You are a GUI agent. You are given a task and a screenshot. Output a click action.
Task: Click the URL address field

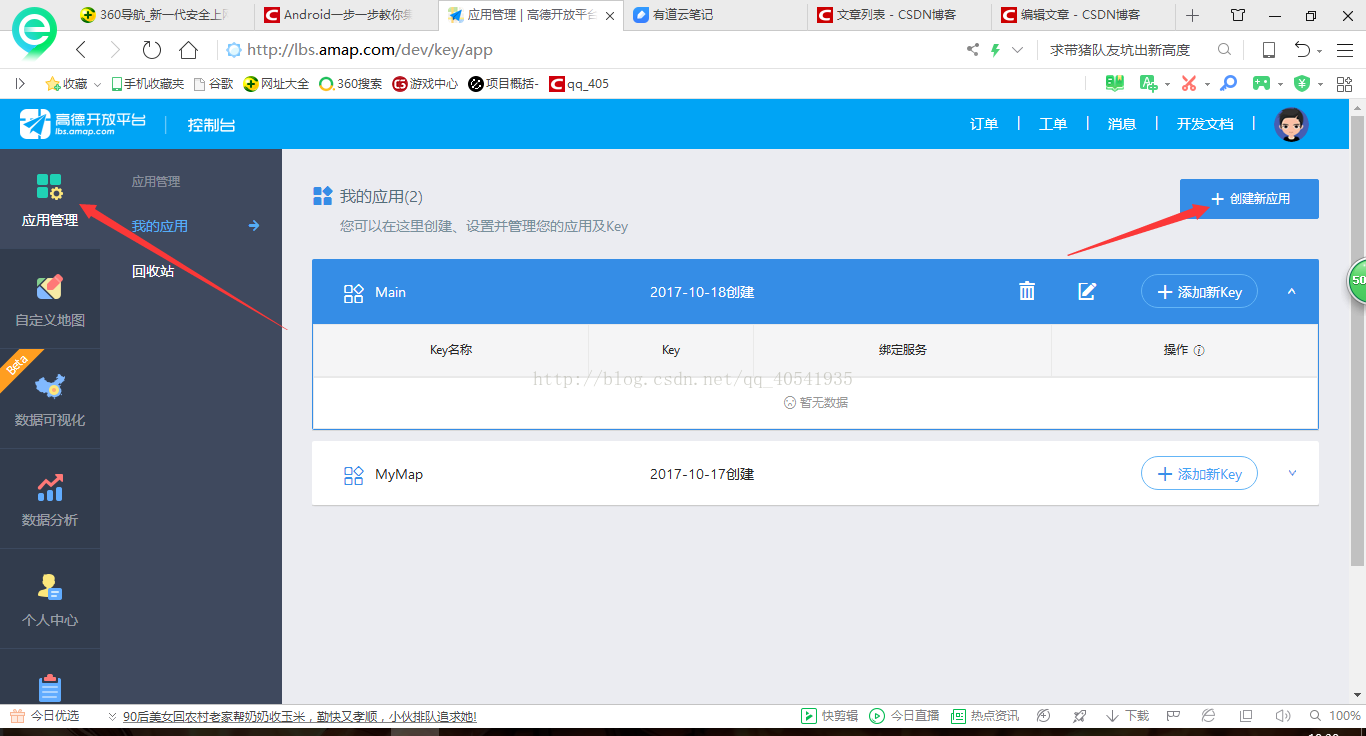[x=590, y=50]
